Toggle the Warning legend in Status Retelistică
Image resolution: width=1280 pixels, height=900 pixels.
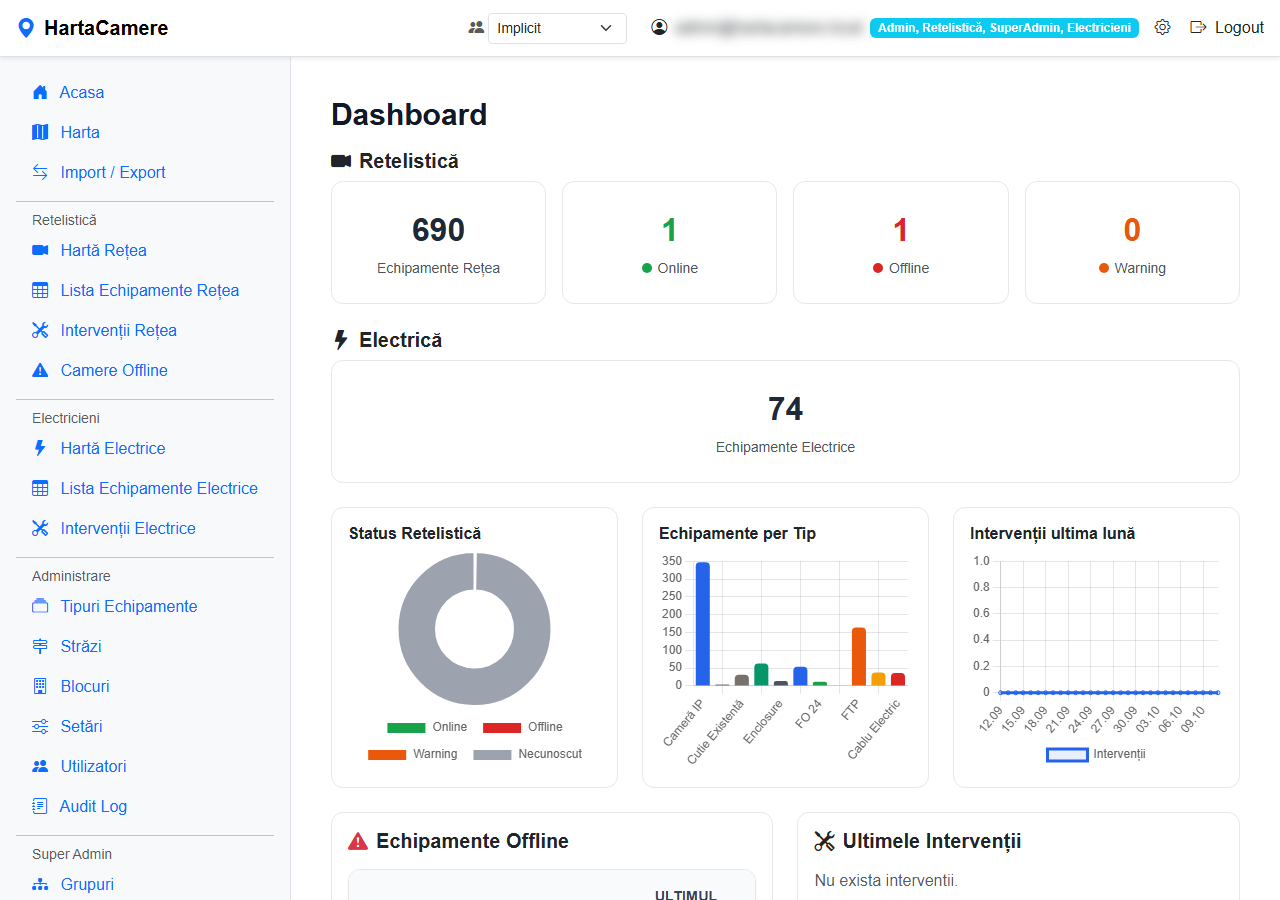click(x=413, y=754)
